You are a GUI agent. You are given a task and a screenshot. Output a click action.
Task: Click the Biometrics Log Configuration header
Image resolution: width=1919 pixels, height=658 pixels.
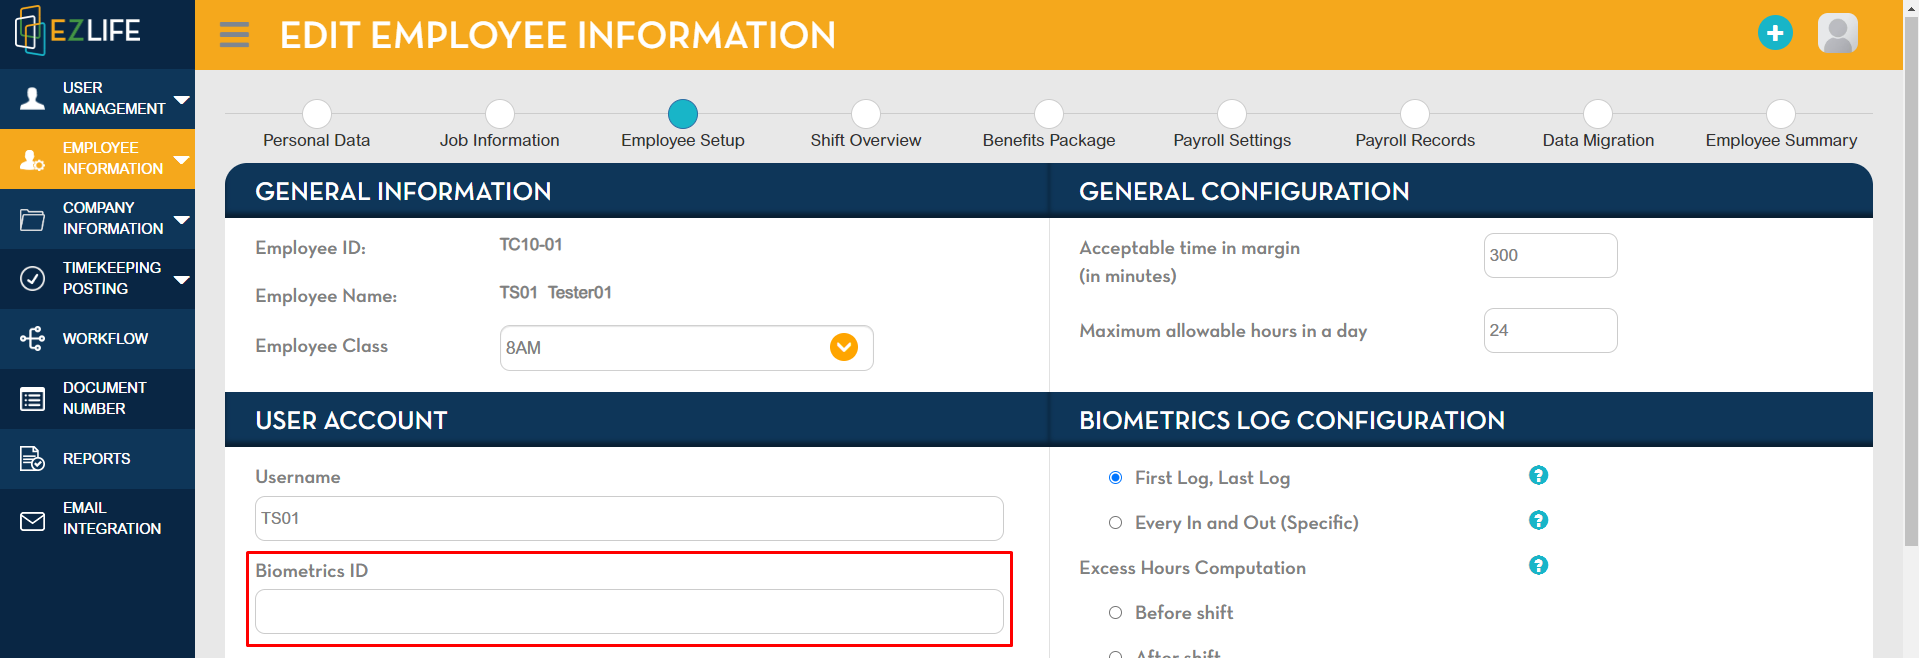pyautogui.click(x=1292, y=420)
